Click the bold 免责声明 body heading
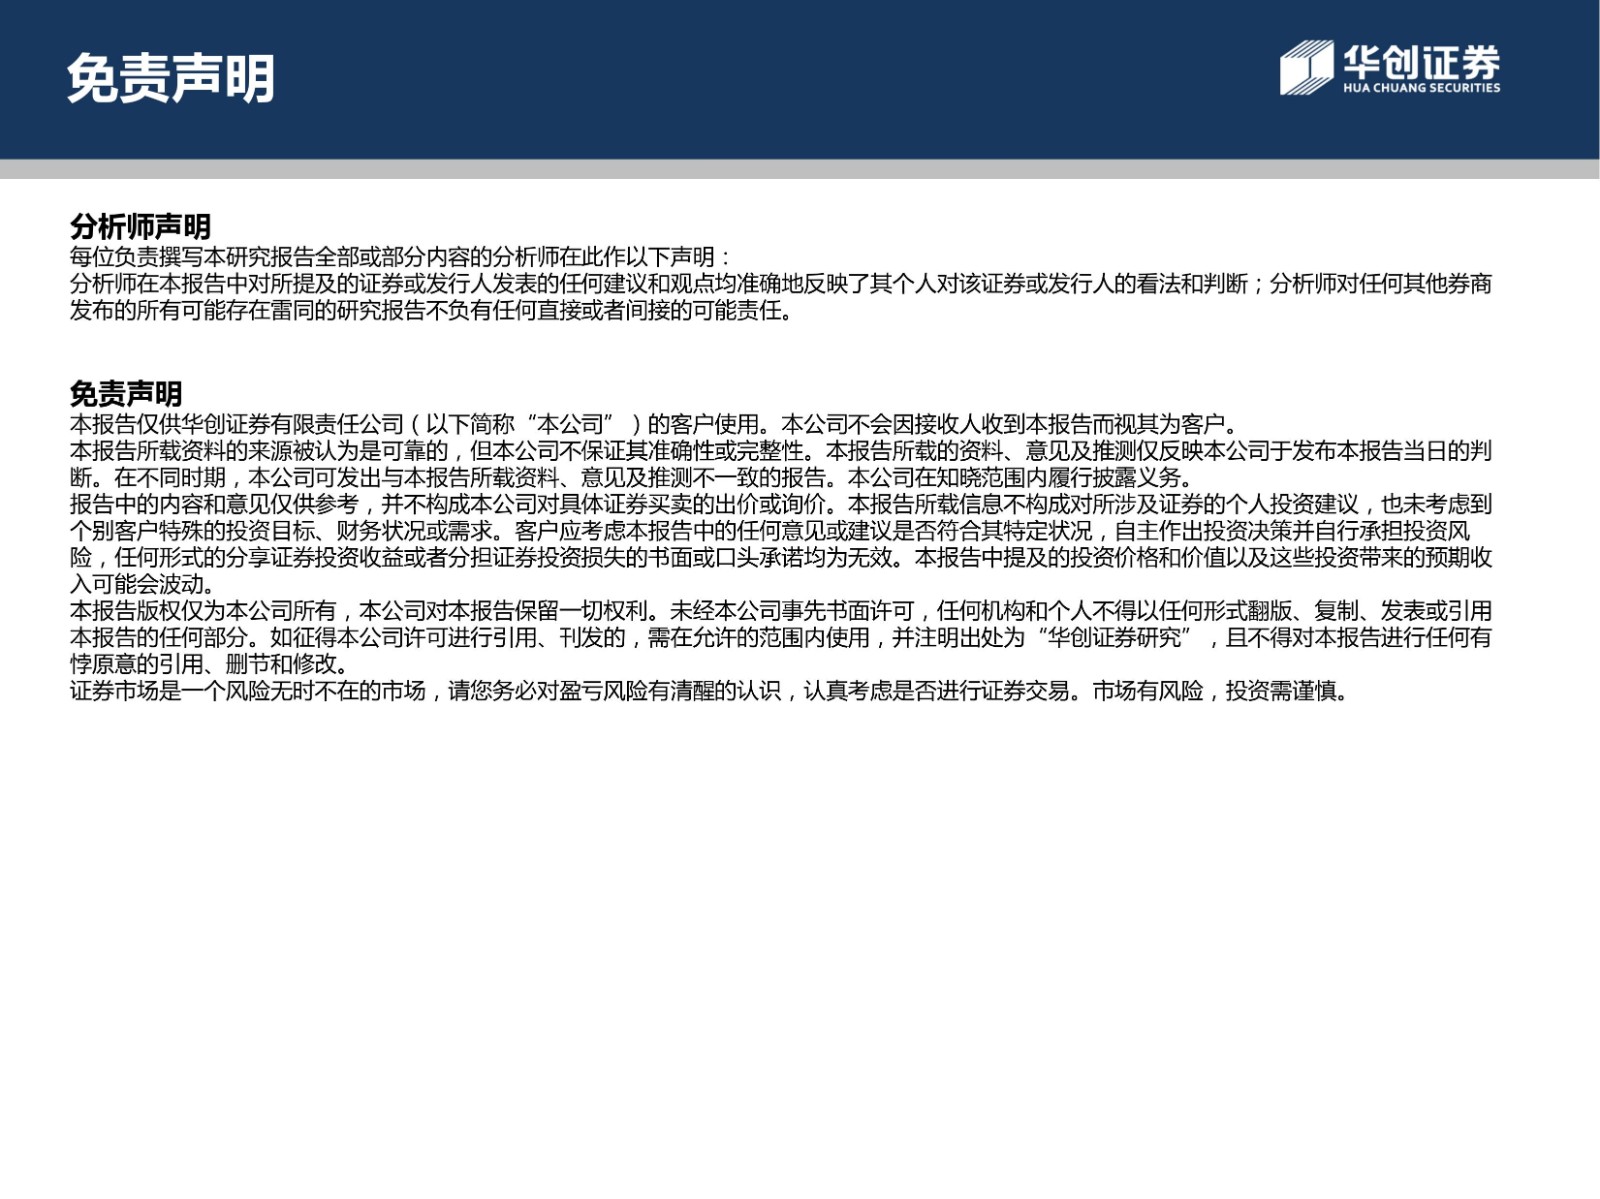Image resolution: width=1600 pixels, height=1199 pixels. 126,394
